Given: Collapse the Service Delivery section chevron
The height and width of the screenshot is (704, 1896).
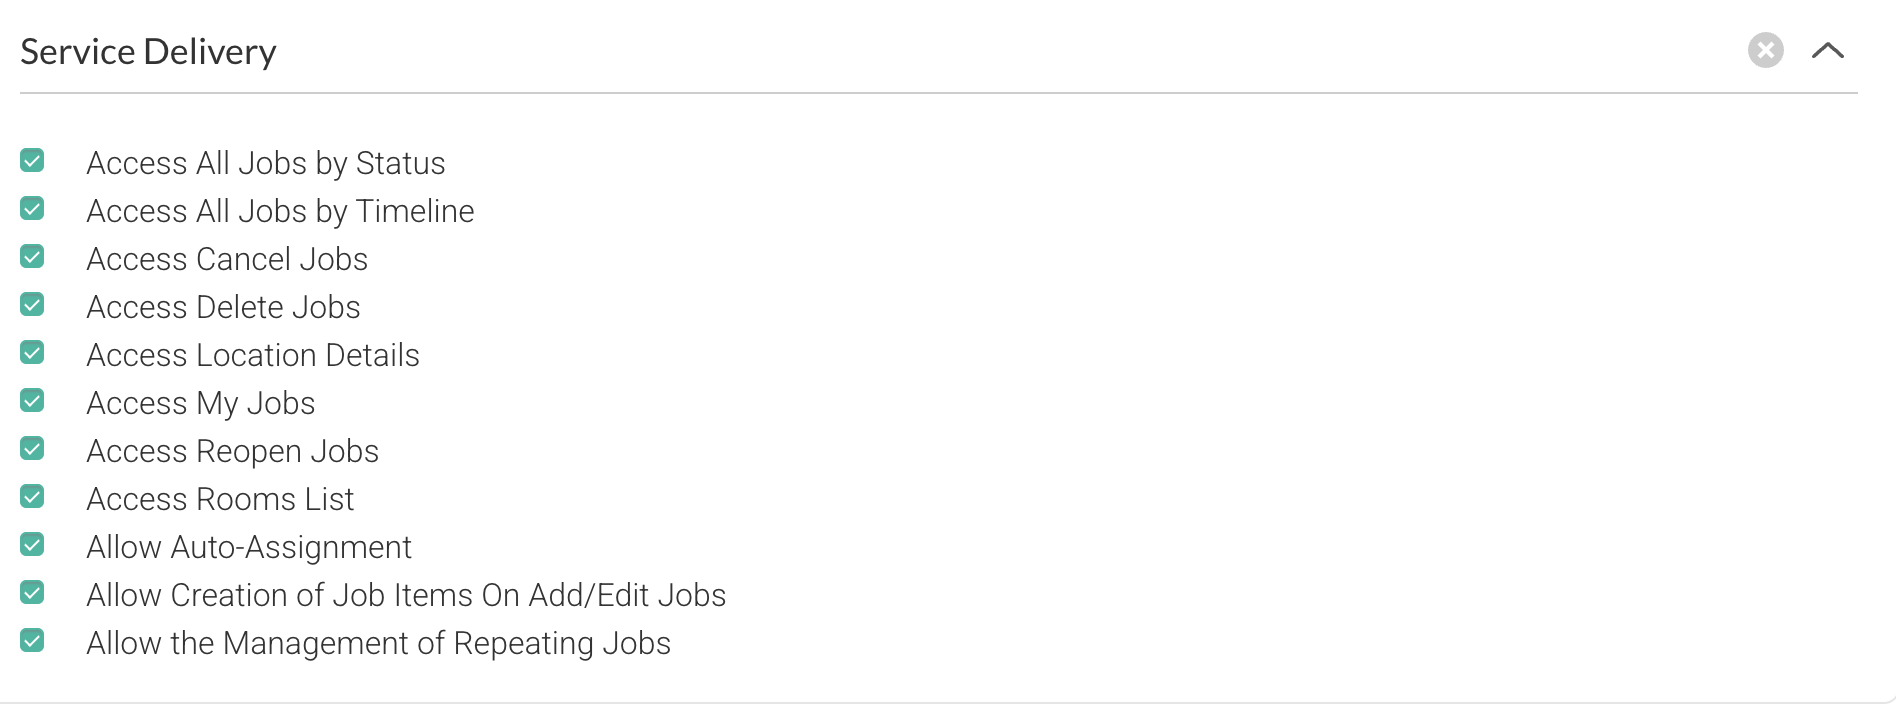Looking at the screenshot, I should 1827,50.
